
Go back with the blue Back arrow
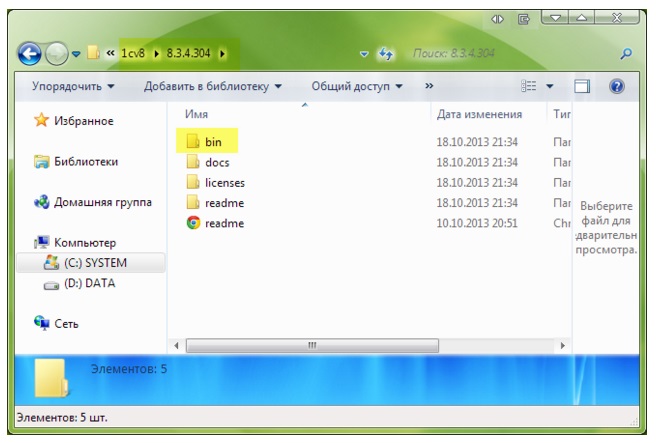[29, 54]
